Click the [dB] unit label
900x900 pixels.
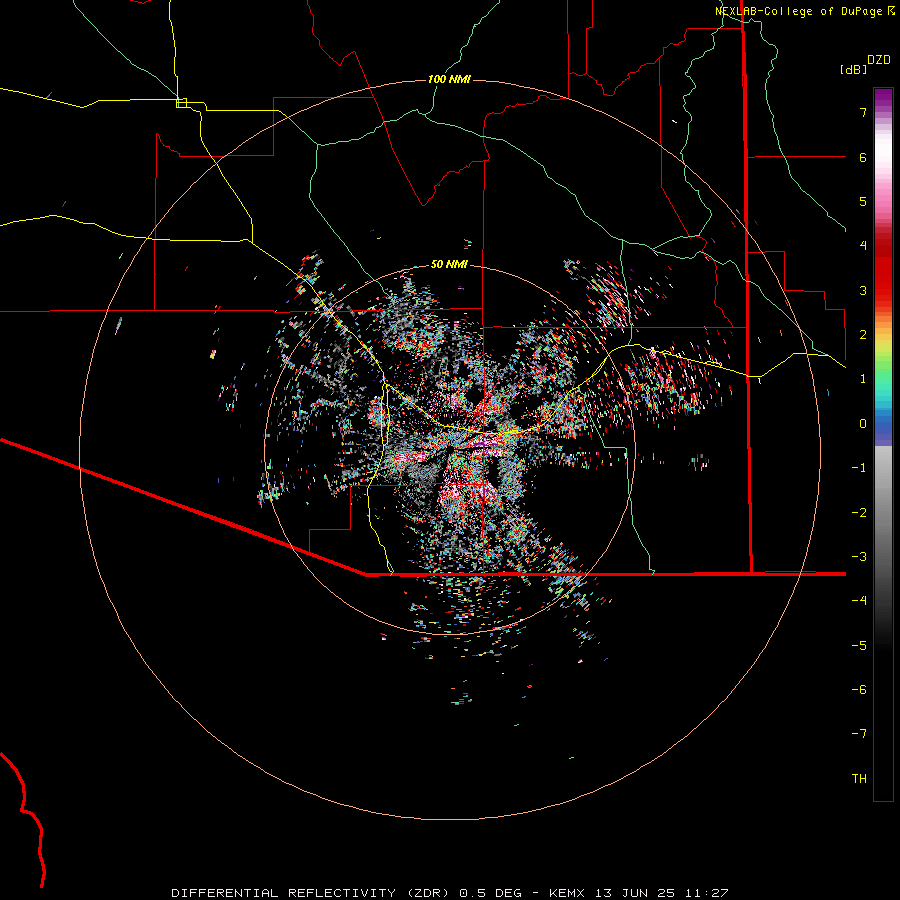853,69
